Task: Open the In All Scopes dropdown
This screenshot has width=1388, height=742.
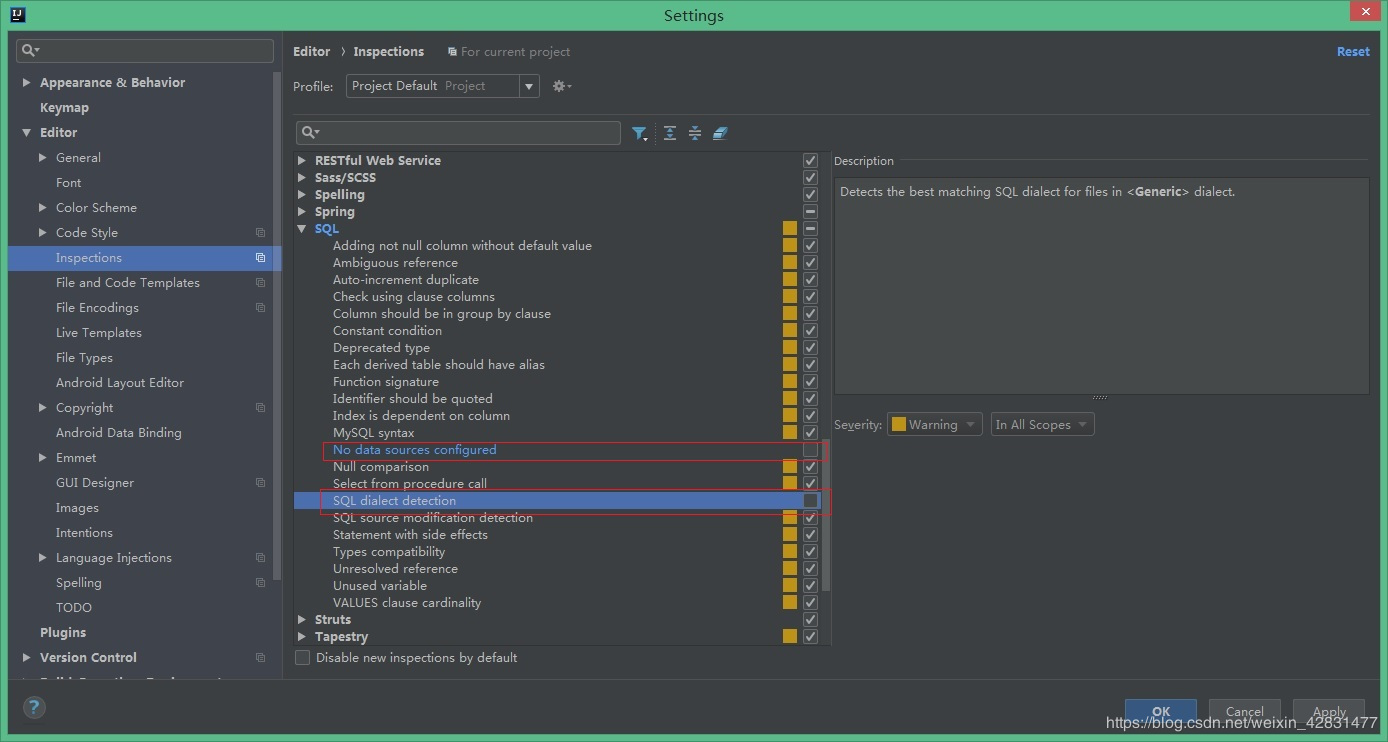Action: pos(1042,425)
